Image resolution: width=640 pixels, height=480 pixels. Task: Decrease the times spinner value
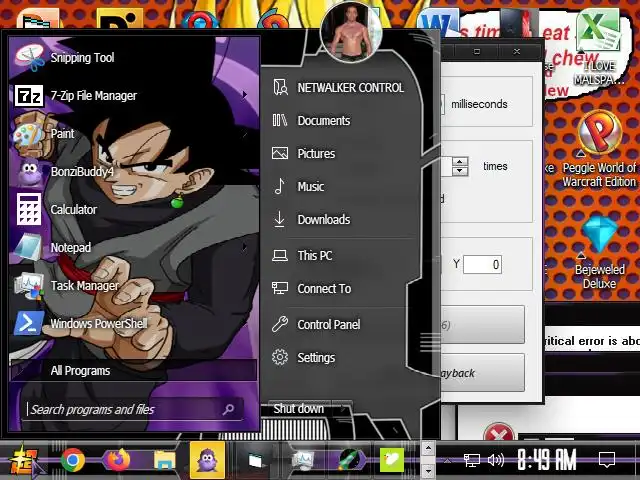click(x=460, y=171)
